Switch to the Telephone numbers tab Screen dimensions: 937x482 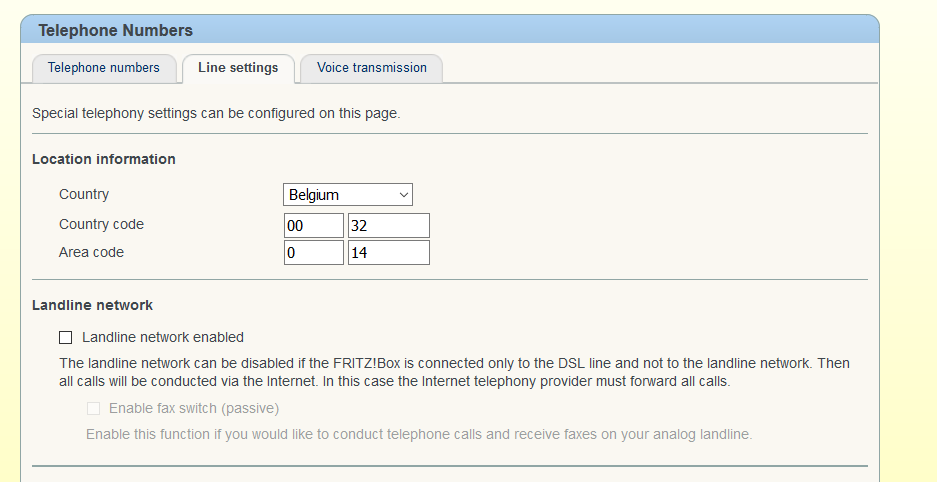point(103,68)
